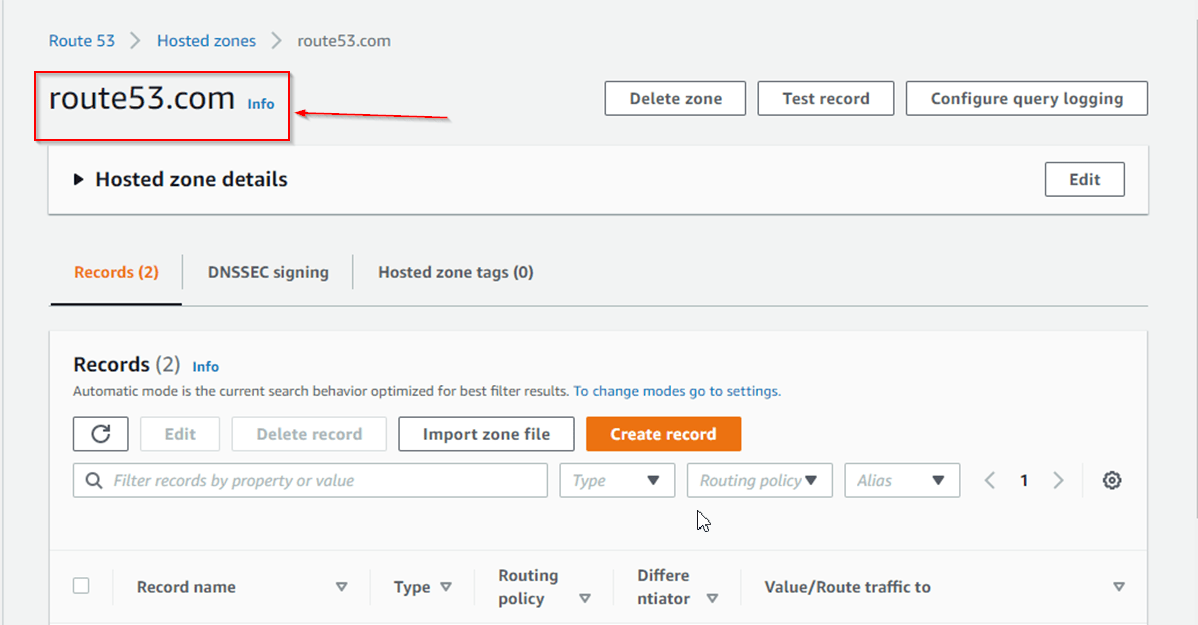Open the Hosted zones breadcrumb link
This screenshot has height=625, width=1198.
point(206,41)
